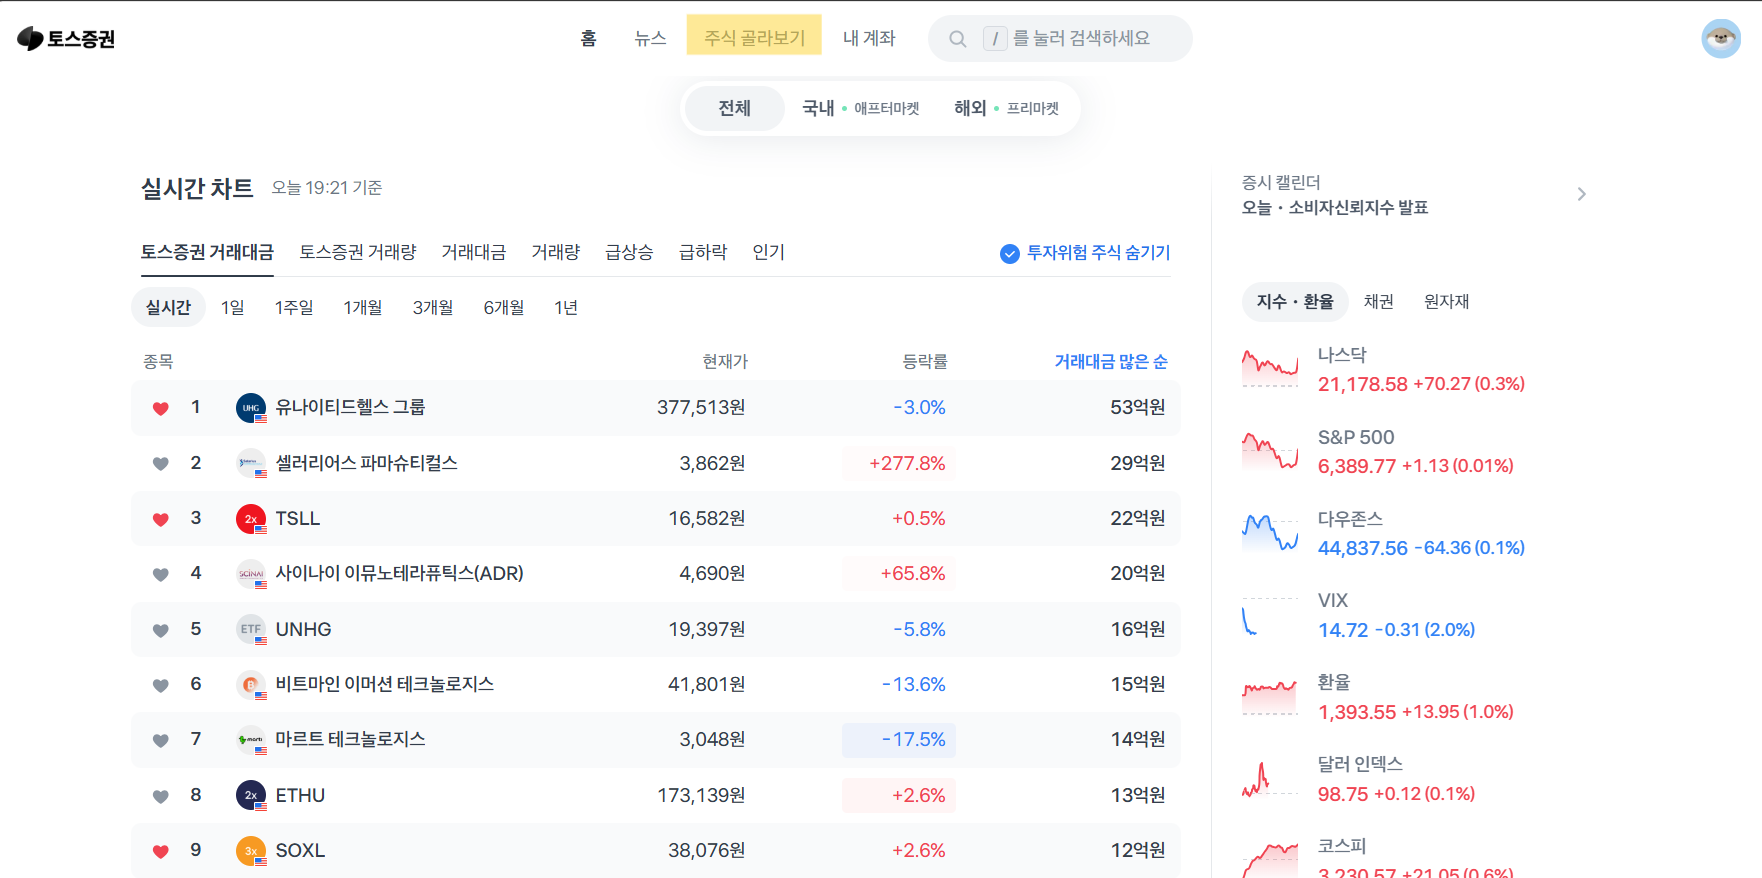Click 마르트 테크놀로지스 logo icon
Image resolution: width=1762 pixels, height=878 pixels.
[x=251, y=740]
